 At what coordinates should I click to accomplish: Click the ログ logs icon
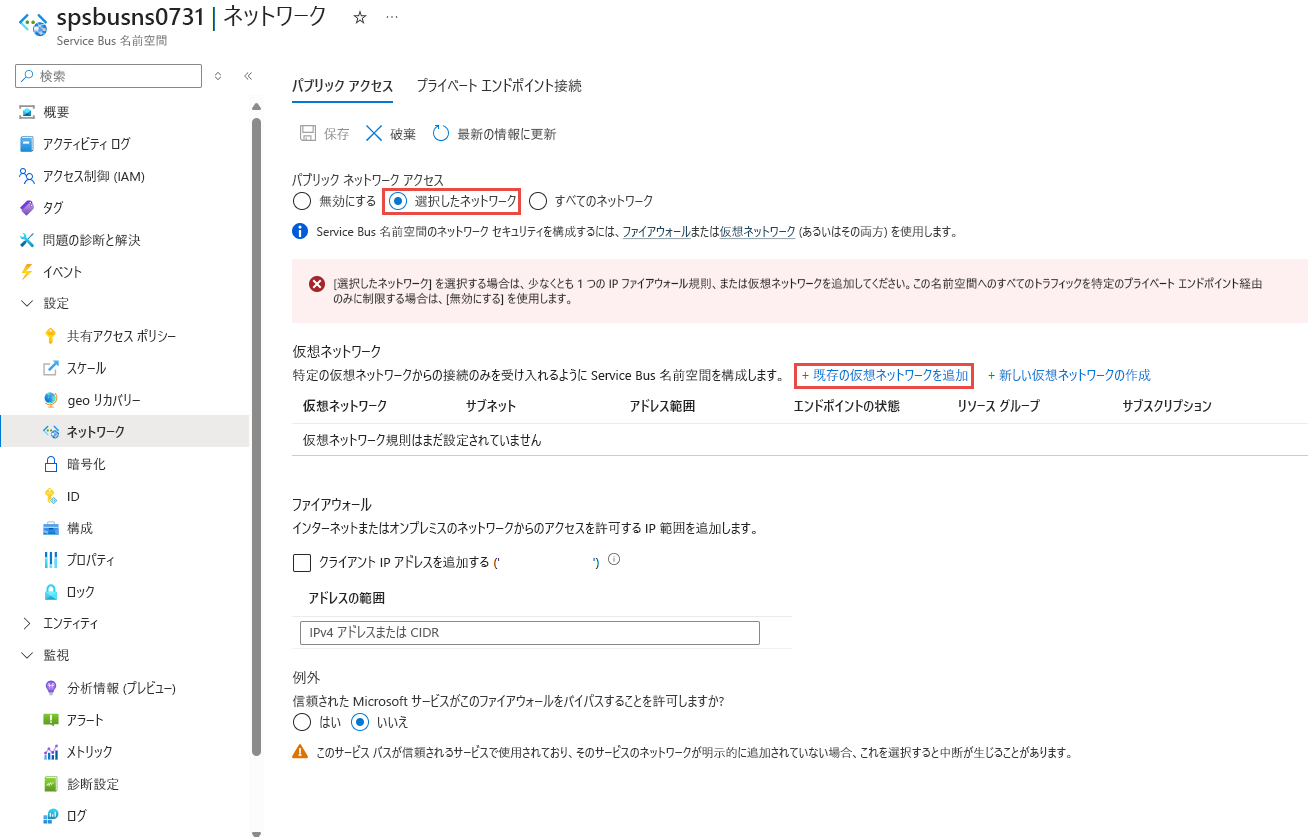[x=51, y=816]
